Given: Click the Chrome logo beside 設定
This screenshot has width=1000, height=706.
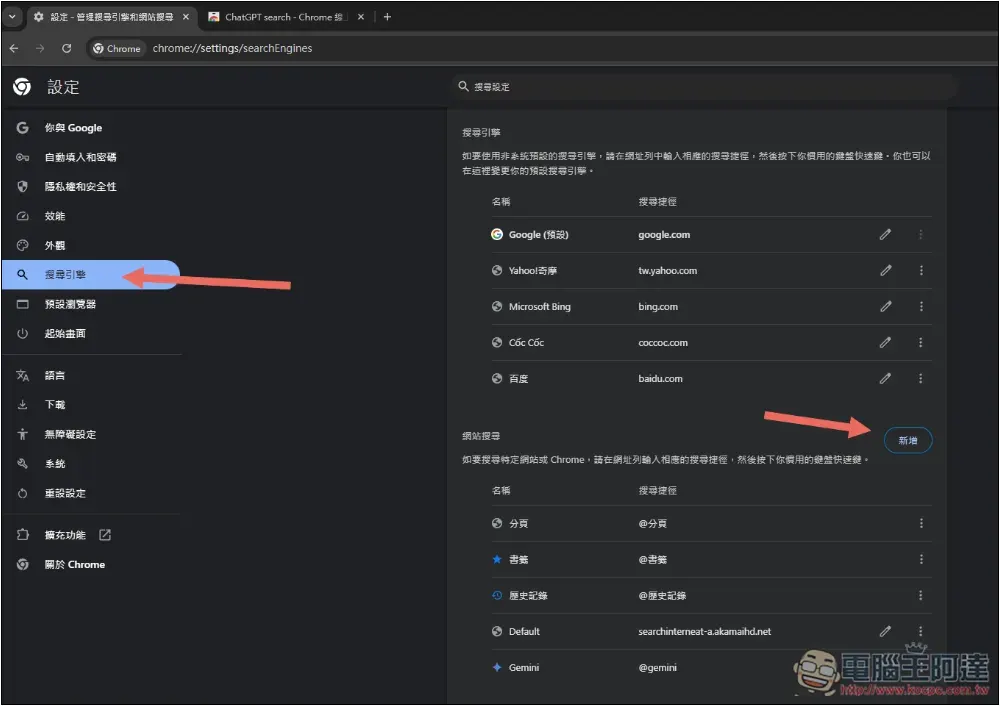Looking at the screenshot, I should 22,87.
